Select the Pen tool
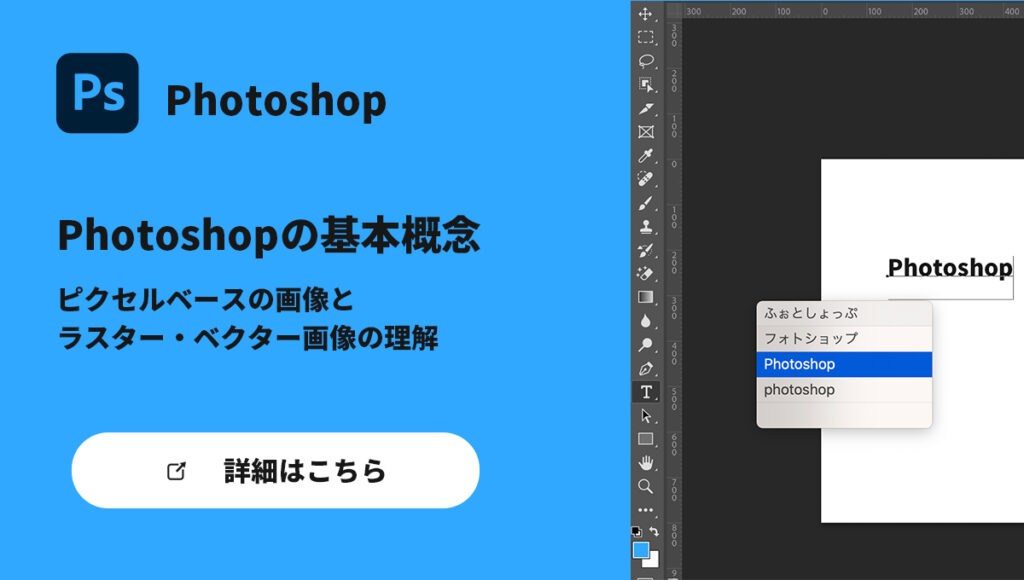 (x=646, y=368)
